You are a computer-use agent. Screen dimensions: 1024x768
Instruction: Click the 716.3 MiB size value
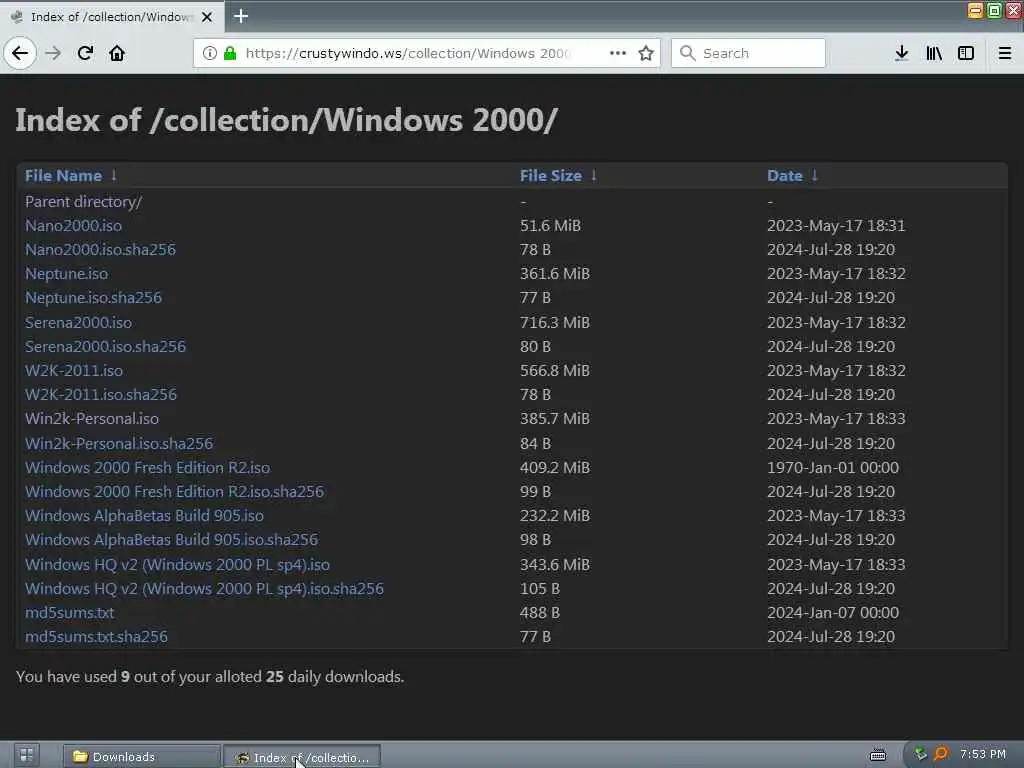(554, 323)
